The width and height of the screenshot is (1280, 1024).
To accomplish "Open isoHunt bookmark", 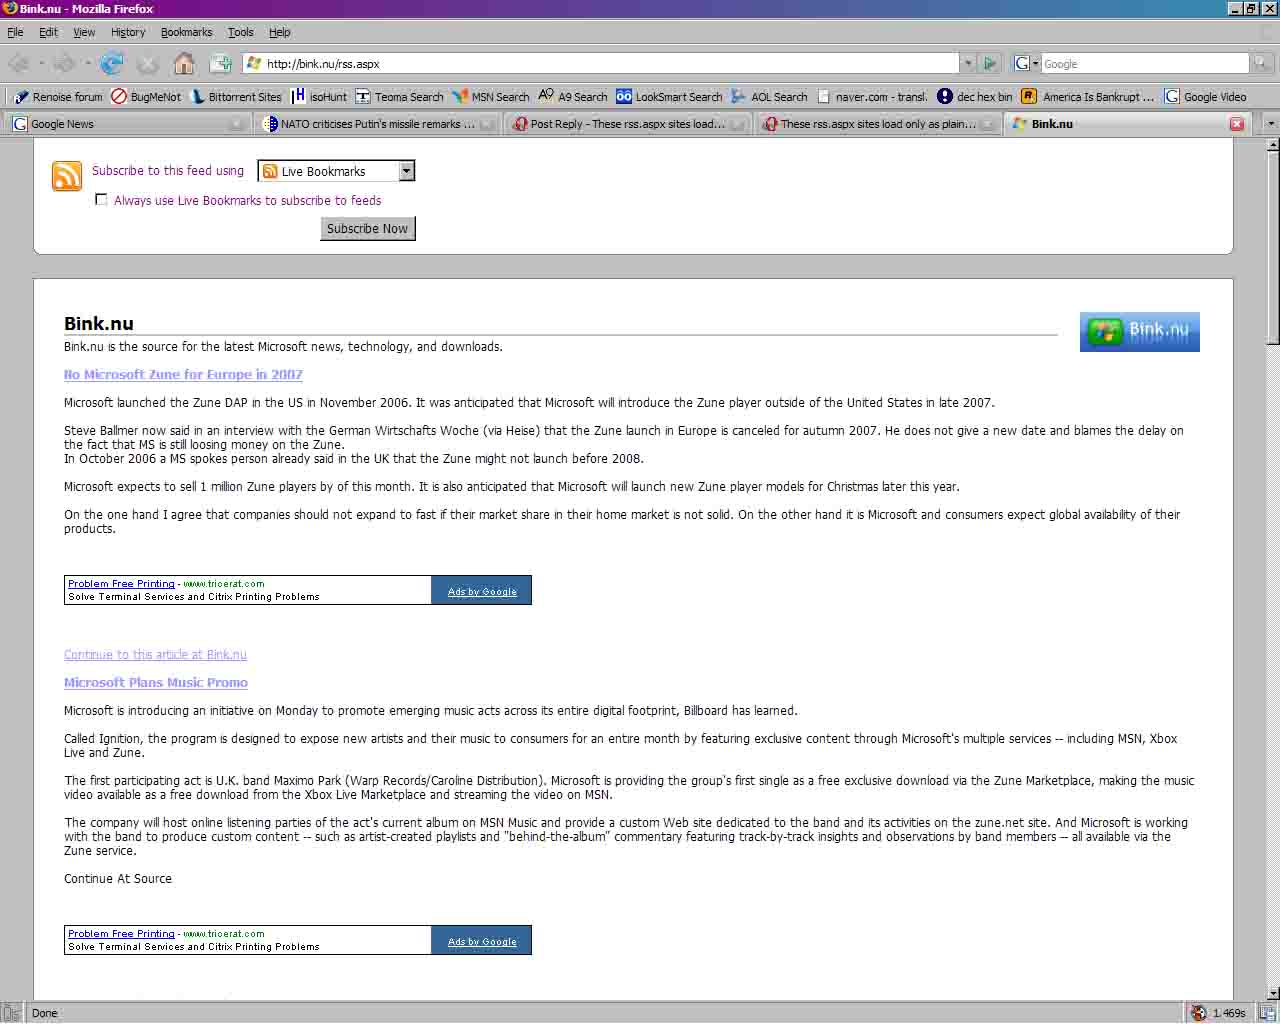I will point(319,97).
